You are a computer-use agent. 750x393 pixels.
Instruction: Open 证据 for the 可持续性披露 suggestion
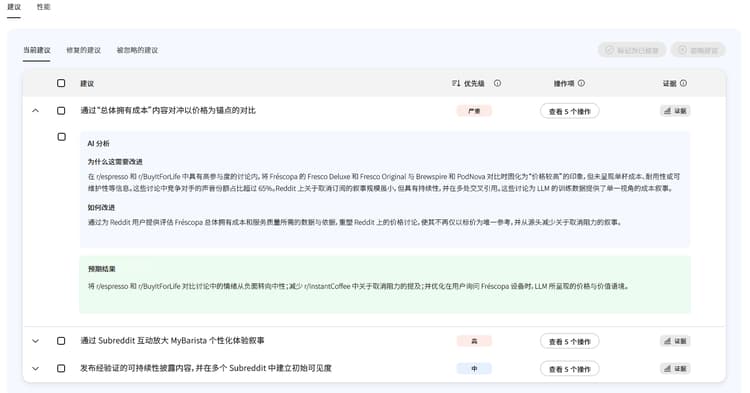[x=675, y=369]
